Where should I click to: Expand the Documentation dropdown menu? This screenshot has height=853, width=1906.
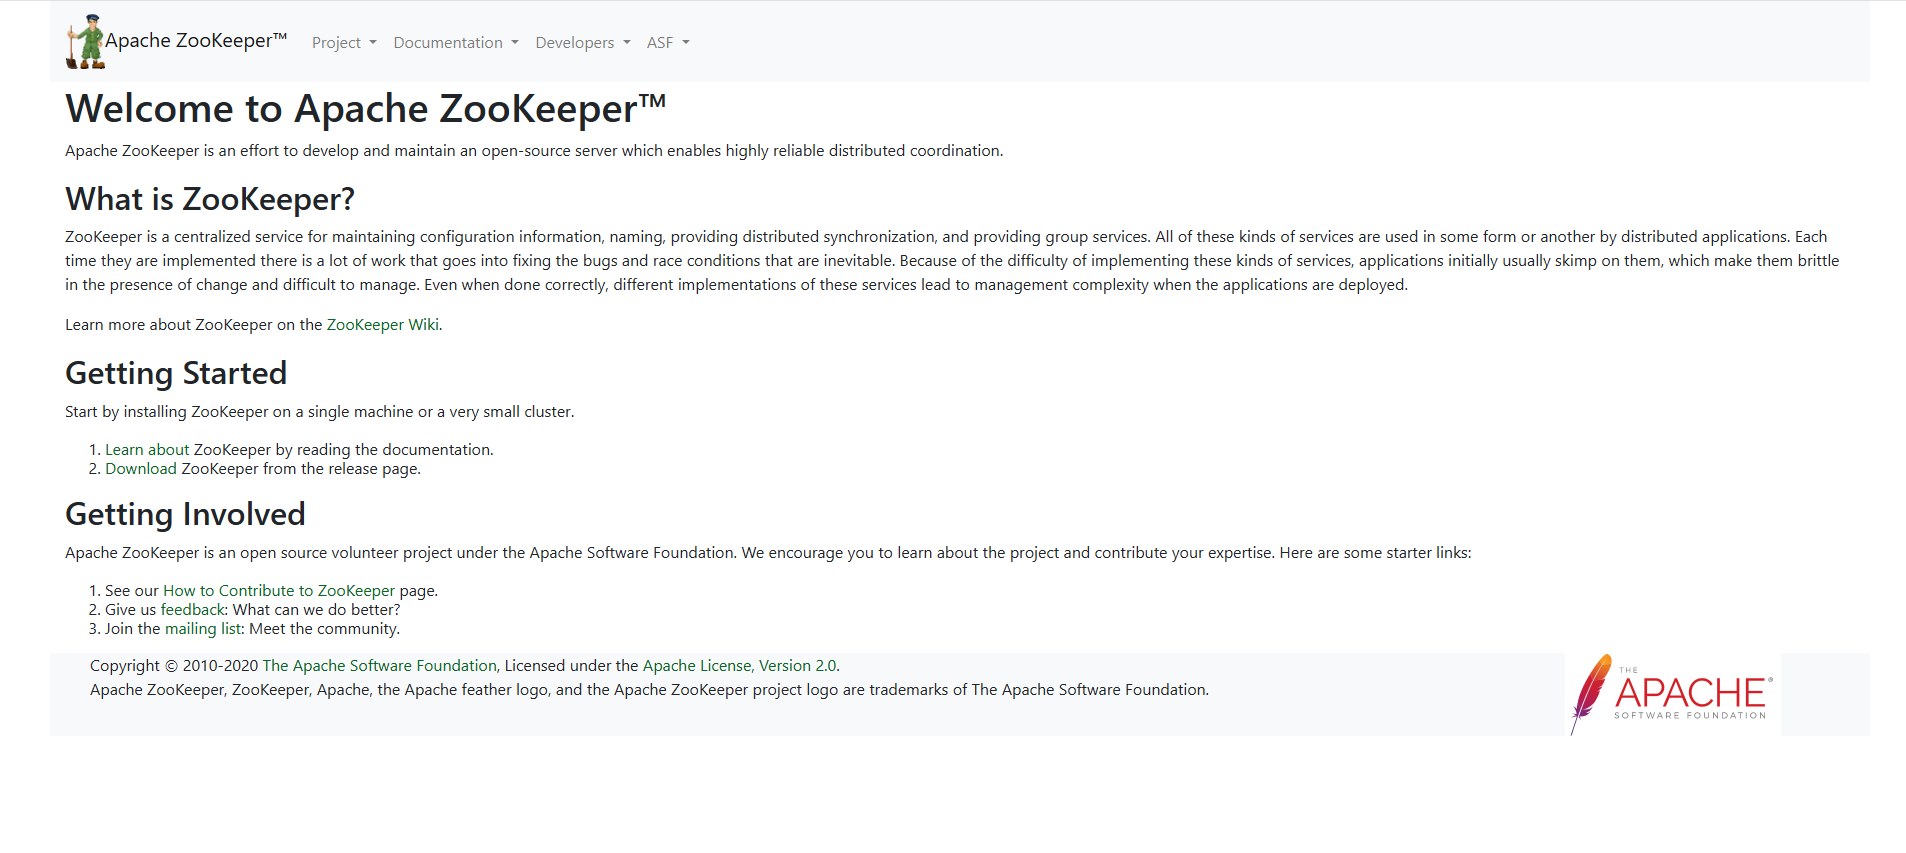(456, 42)
